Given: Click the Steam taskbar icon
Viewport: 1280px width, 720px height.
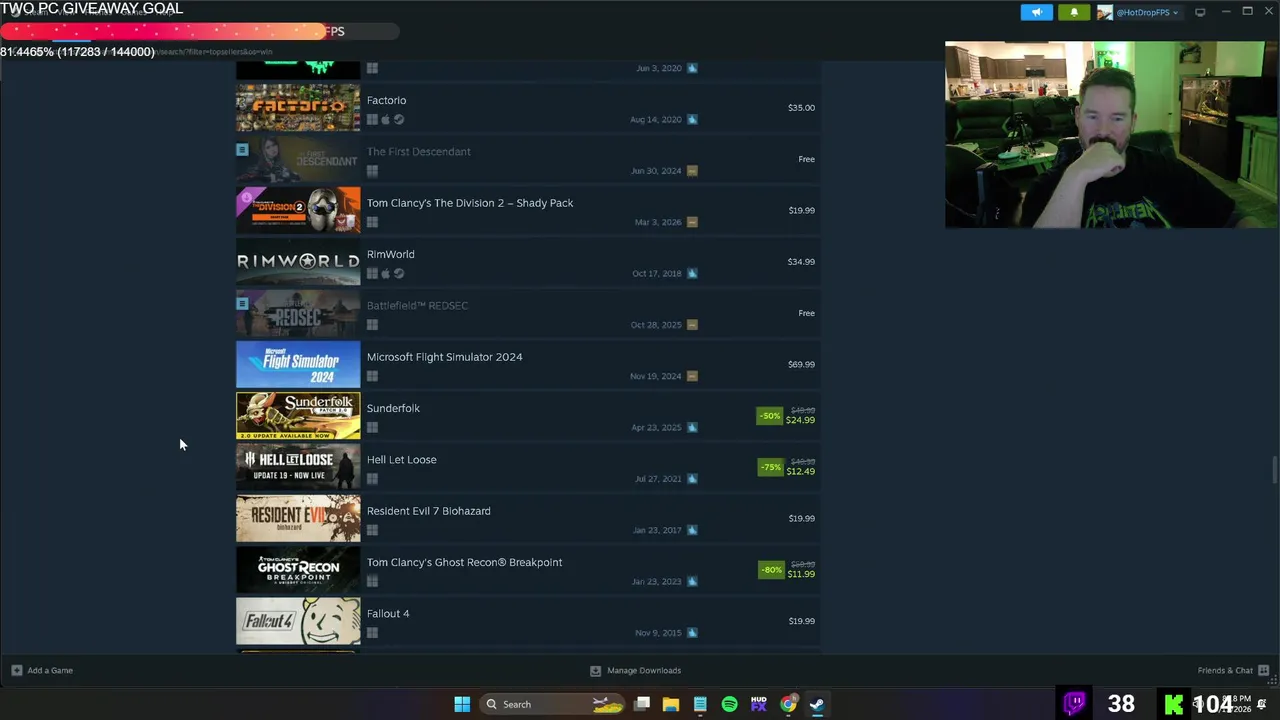Looking at the screenshot, I should pos(817,704).
